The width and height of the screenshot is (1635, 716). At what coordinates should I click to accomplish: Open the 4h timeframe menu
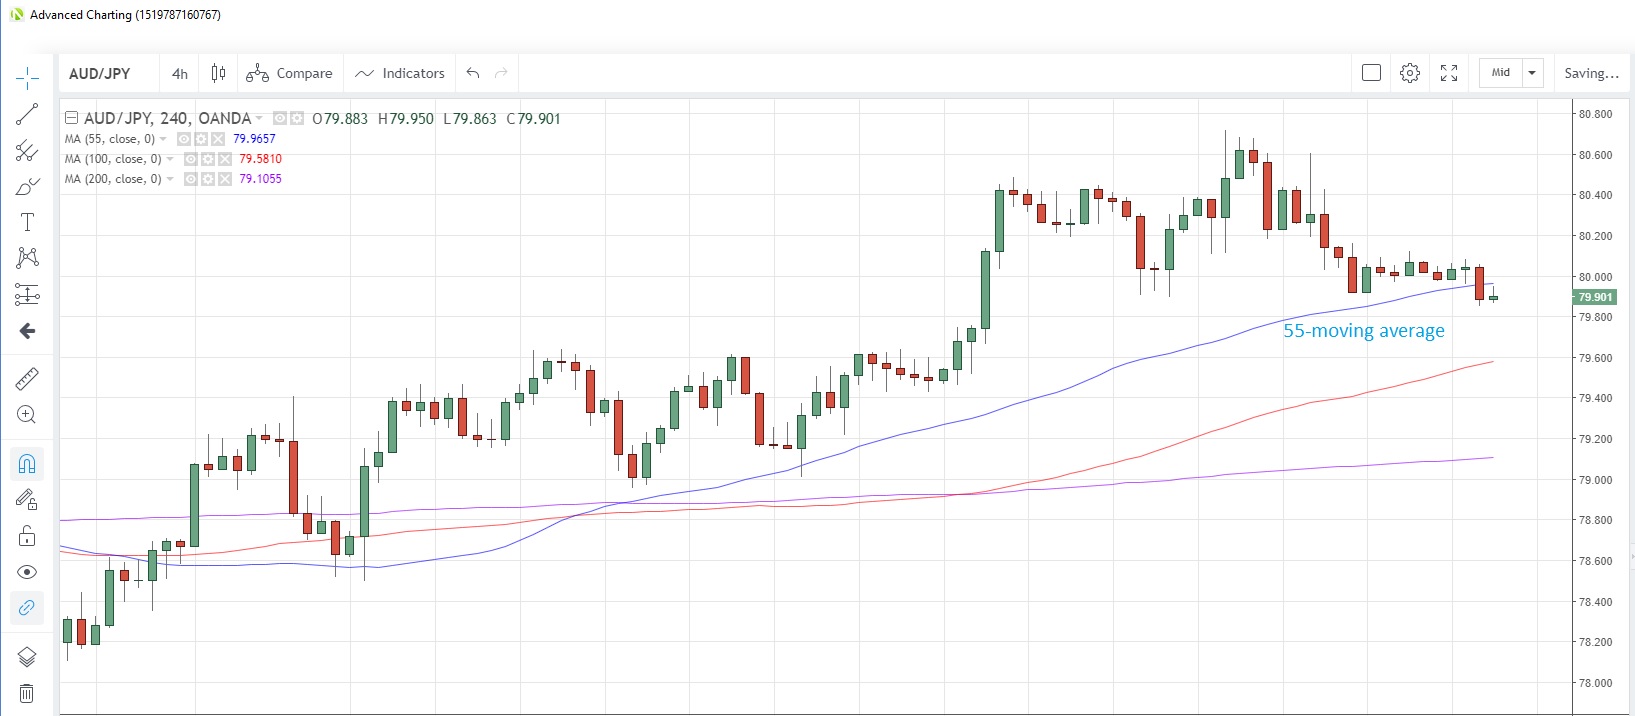click(180, 73)
